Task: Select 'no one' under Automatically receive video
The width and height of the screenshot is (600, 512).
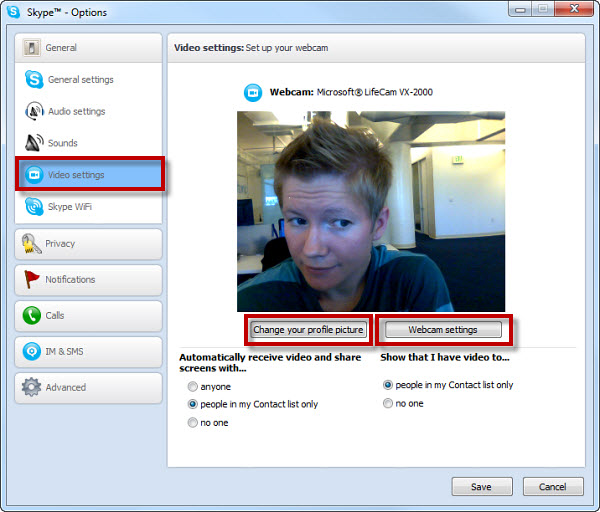Action: click(192, 423)
